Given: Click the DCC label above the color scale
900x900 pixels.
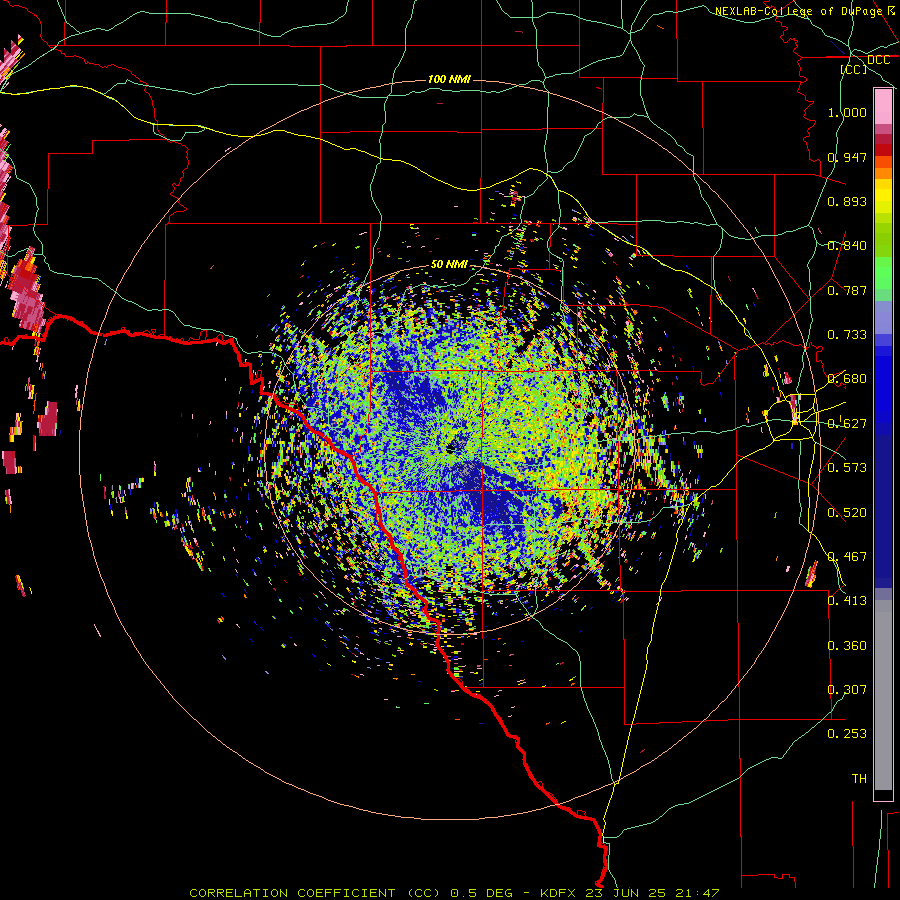Looking at the screenshot, I should [878, 60].
